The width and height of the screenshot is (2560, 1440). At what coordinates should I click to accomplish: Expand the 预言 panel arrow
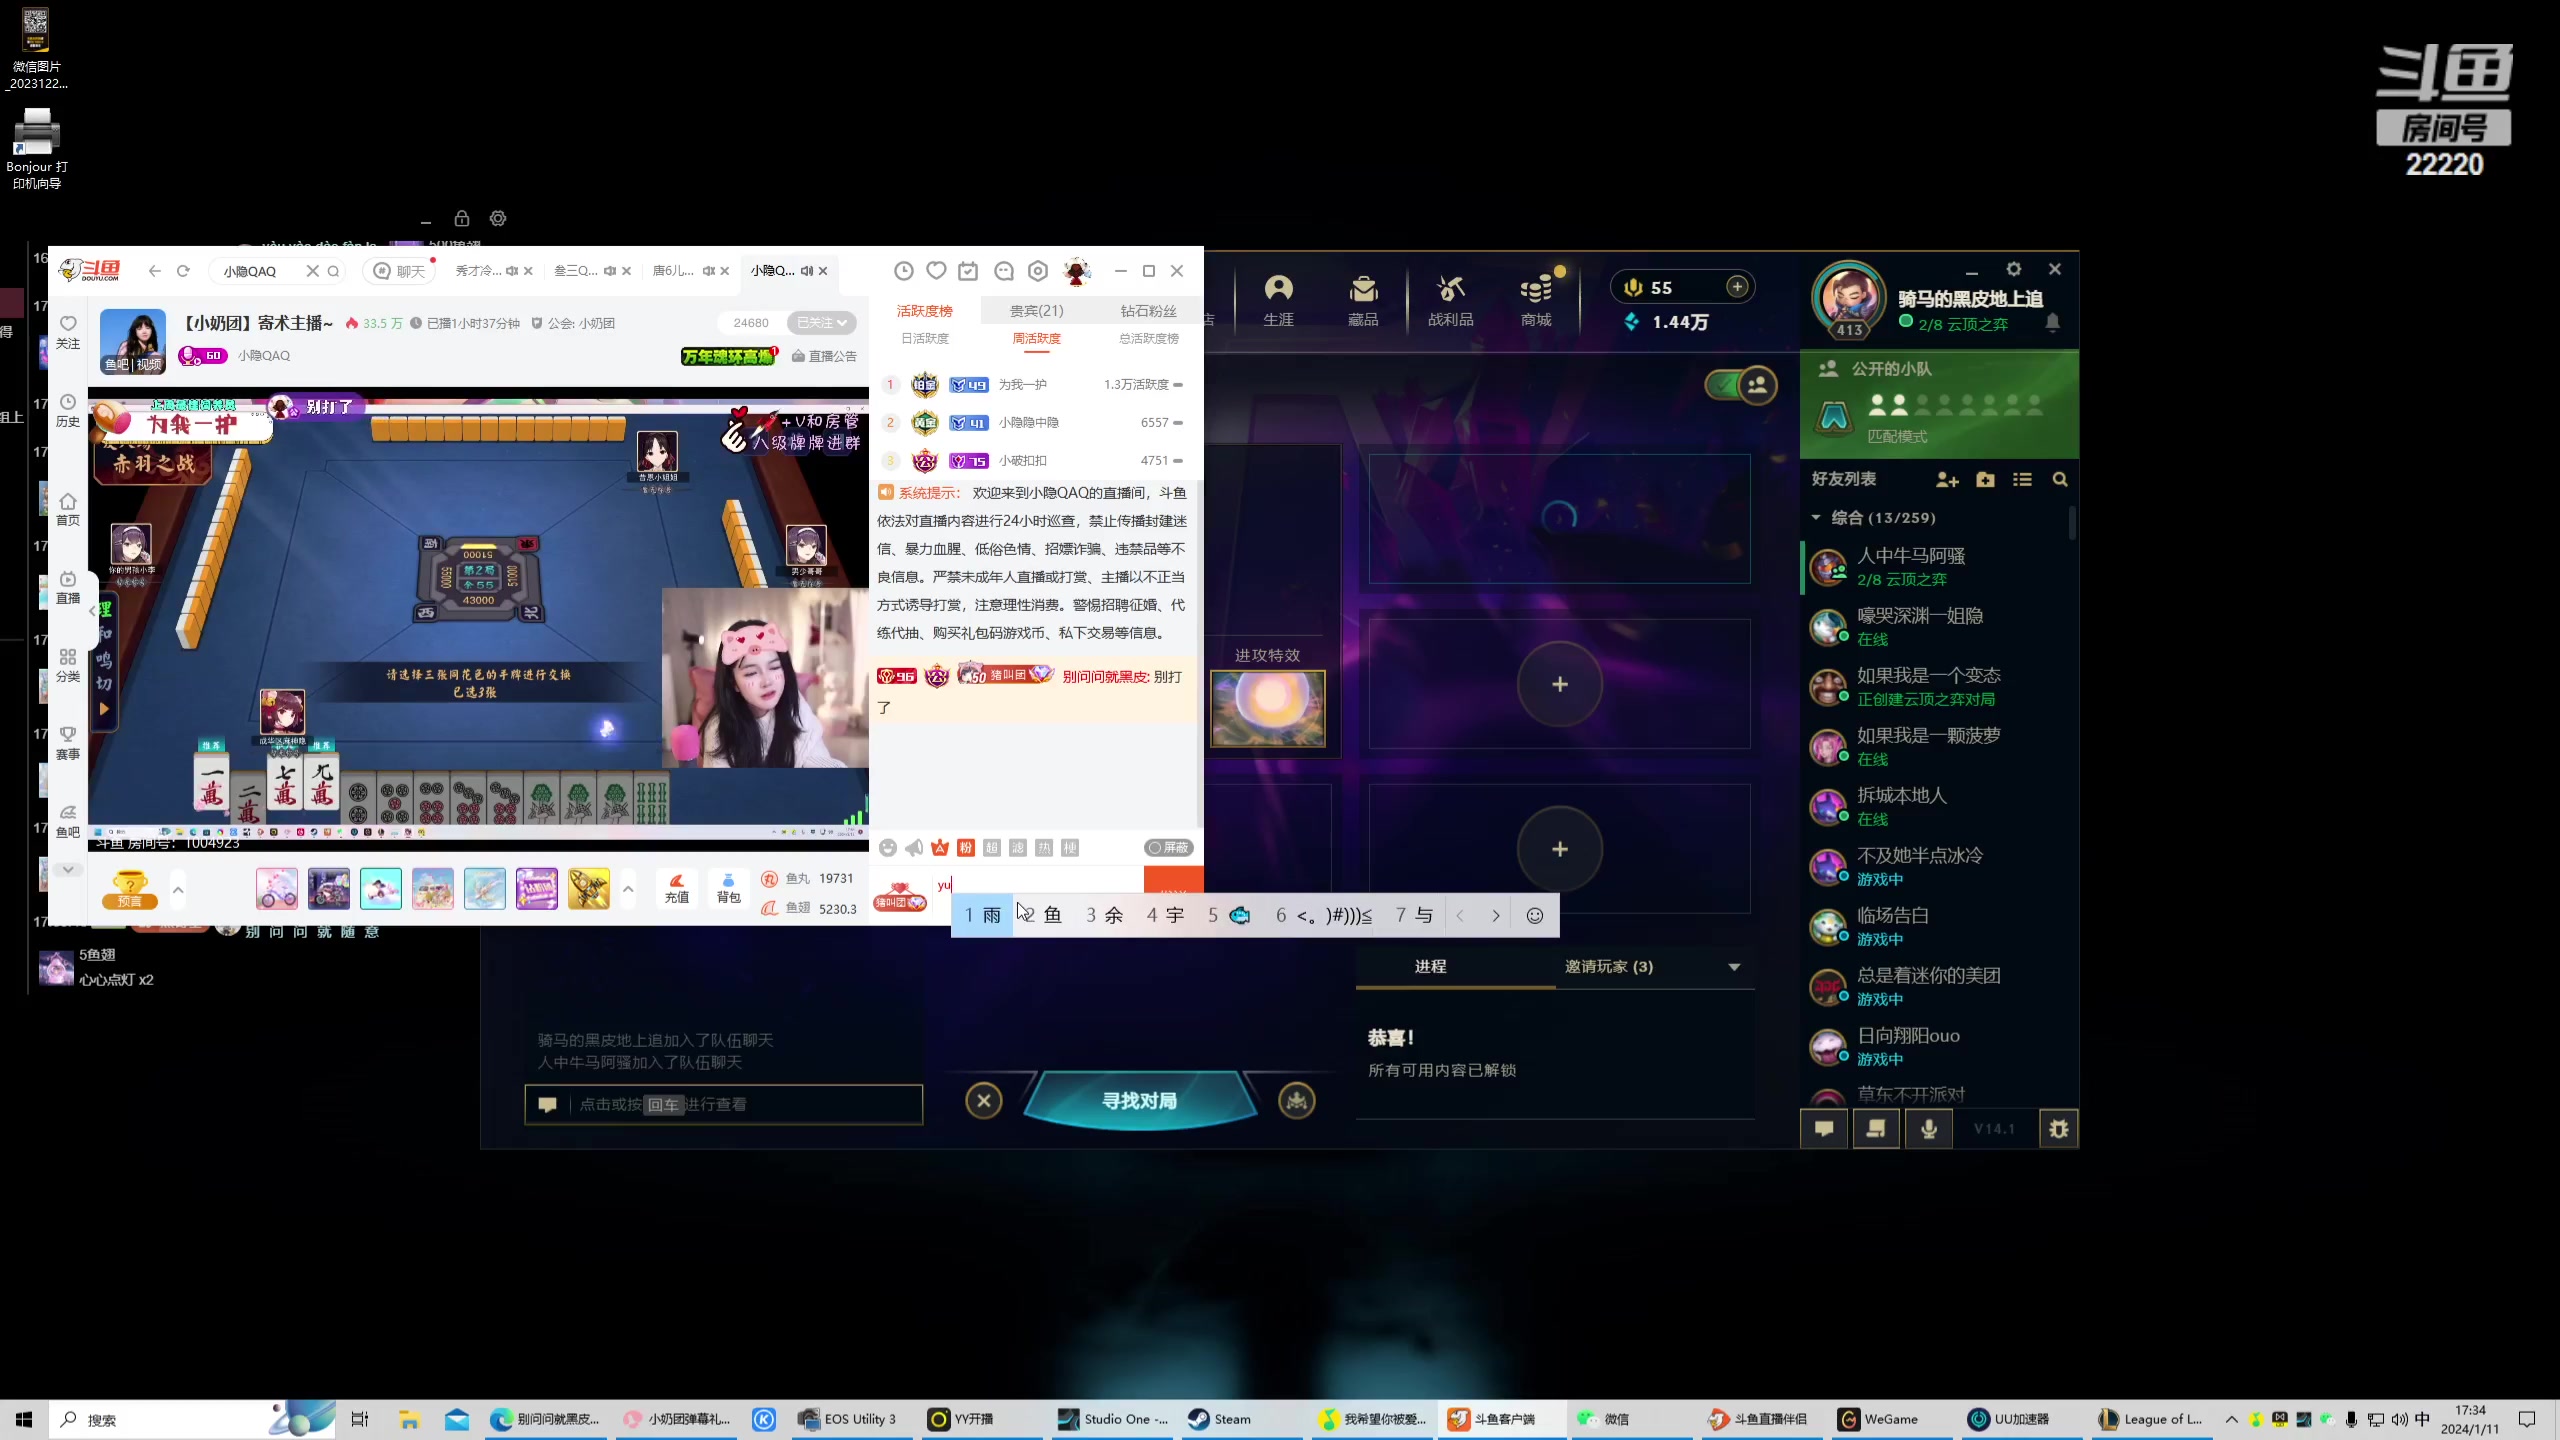coord(178,889)
